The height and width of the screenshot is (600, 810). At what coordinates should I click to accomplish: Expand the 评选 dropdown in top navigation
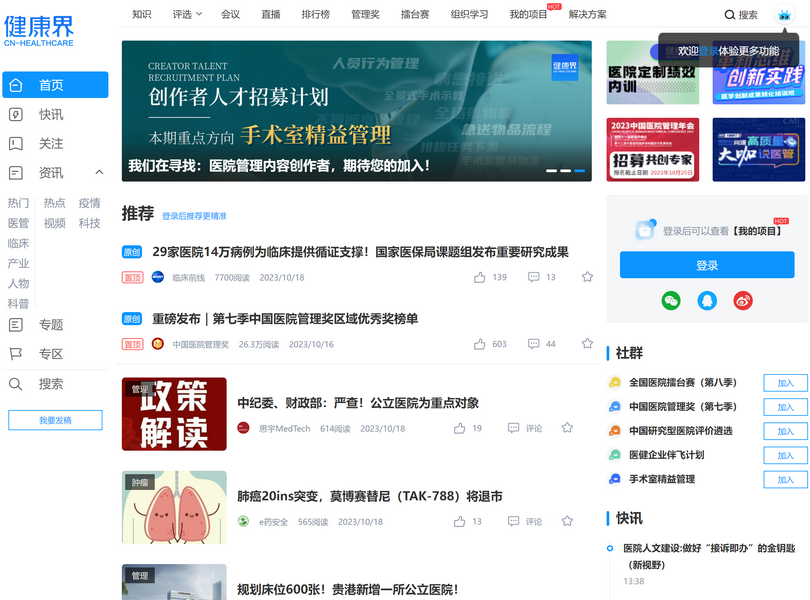click(187, 15)
